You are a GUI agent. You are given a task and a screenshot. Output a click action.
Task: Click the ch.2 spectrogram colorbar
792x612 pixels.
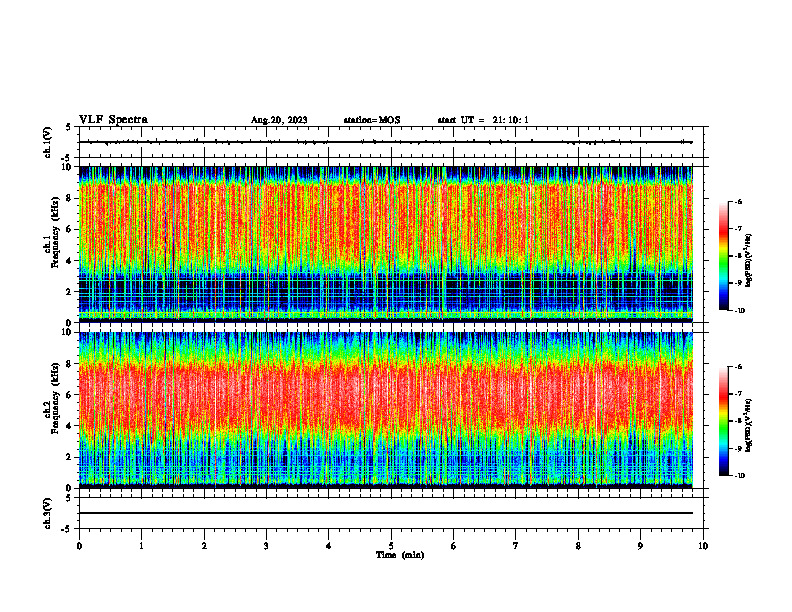click(x=723, y=421)
